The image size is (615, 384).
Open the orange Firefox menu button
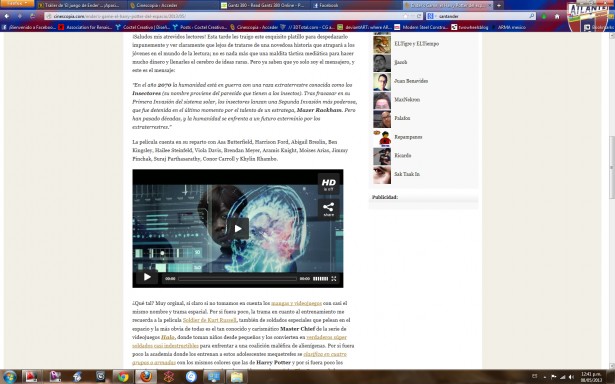17,3
